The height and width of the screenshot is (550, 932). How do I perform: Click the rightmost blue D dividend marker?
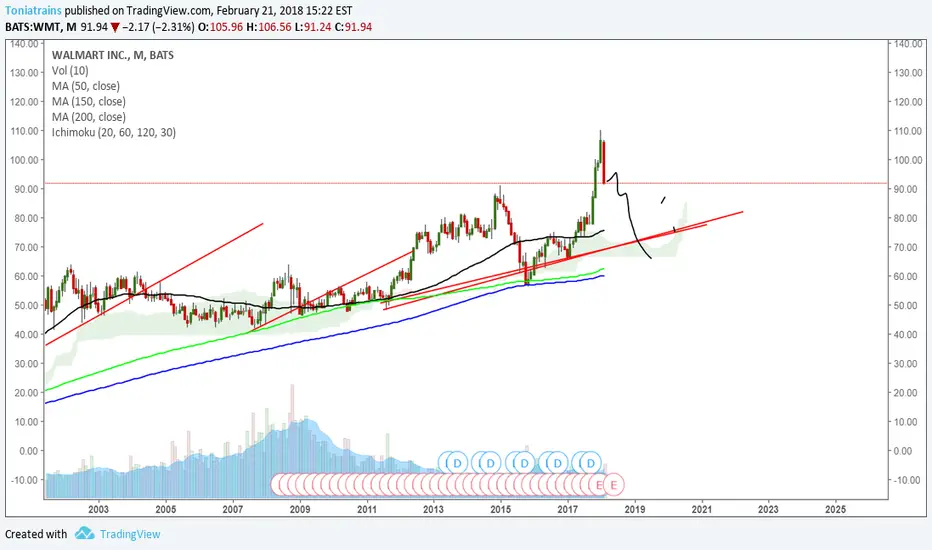click(x=591, y=463)
